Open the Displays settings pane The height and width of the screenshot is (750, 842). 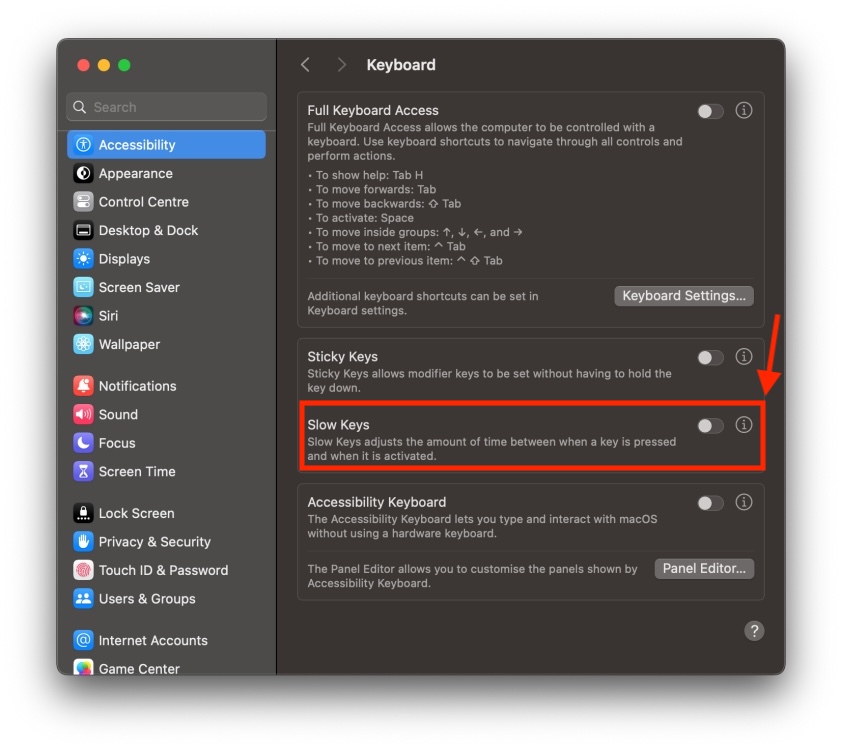(x=166, y=259)
